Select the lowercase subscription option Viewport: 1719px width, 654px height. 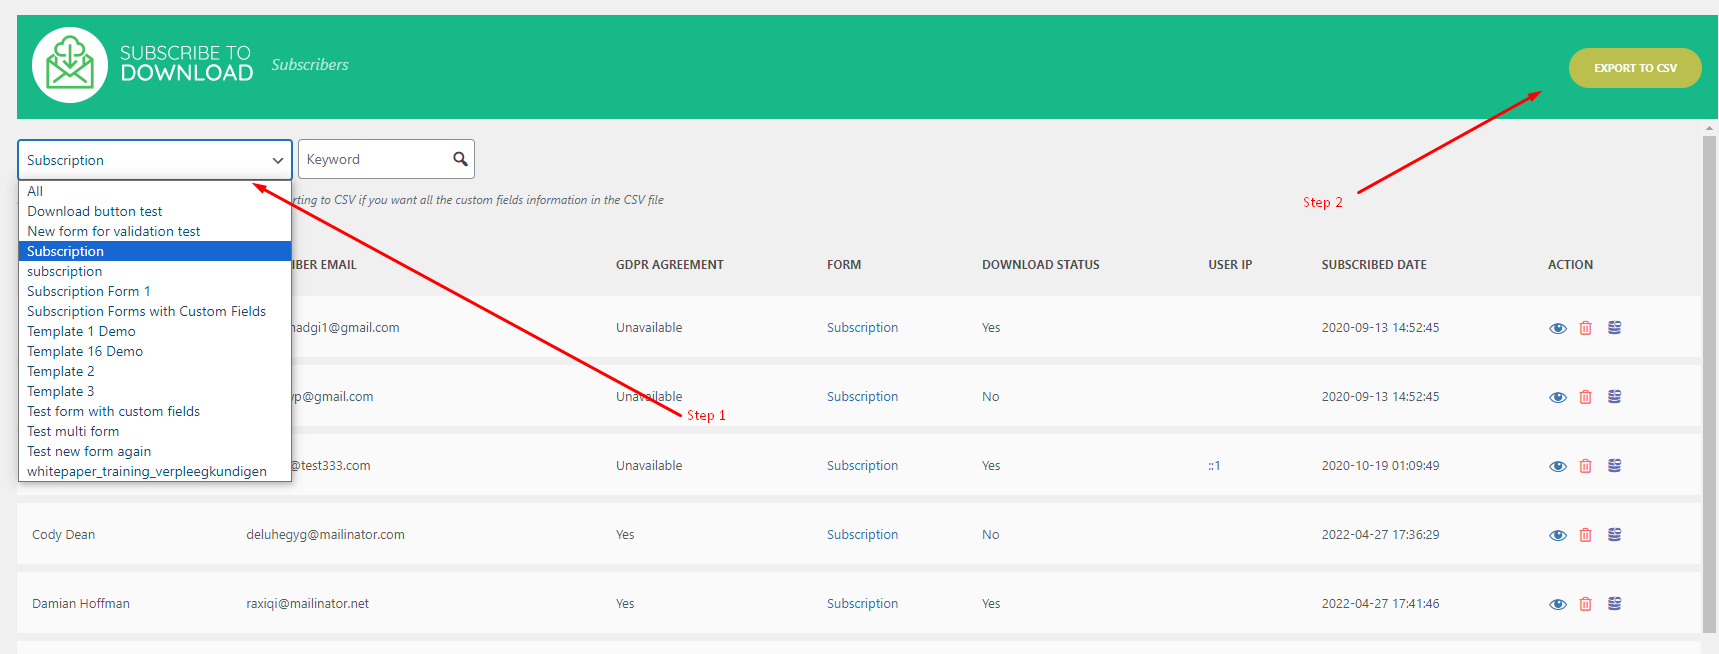155,271
